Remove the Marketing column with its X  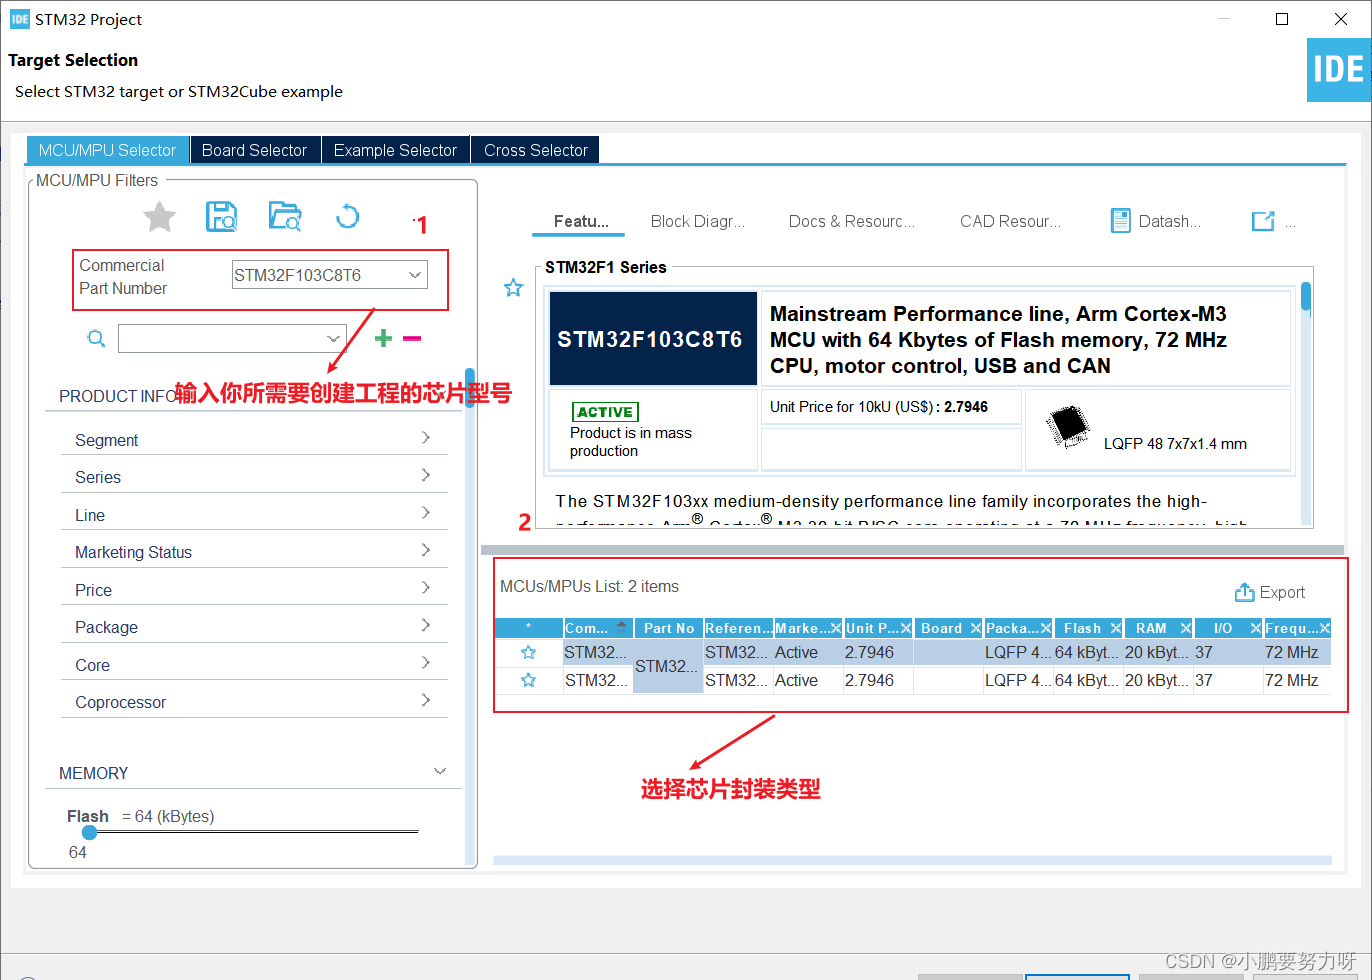click(836, 628)
